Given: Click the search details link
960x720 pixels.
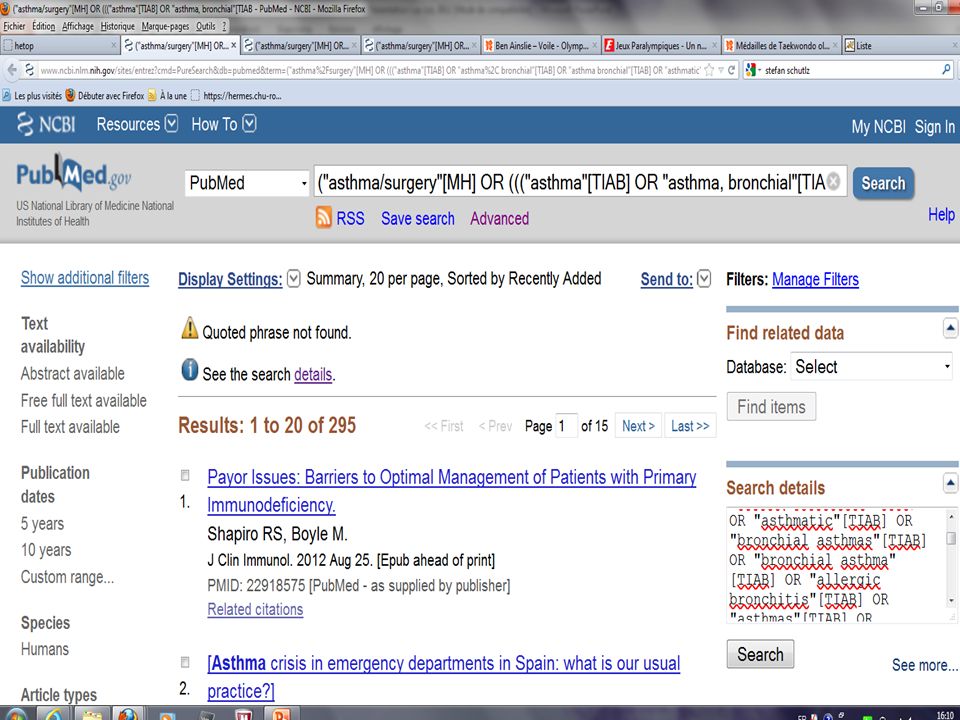Looking at the screenshot, I should (x=313, y=374).
